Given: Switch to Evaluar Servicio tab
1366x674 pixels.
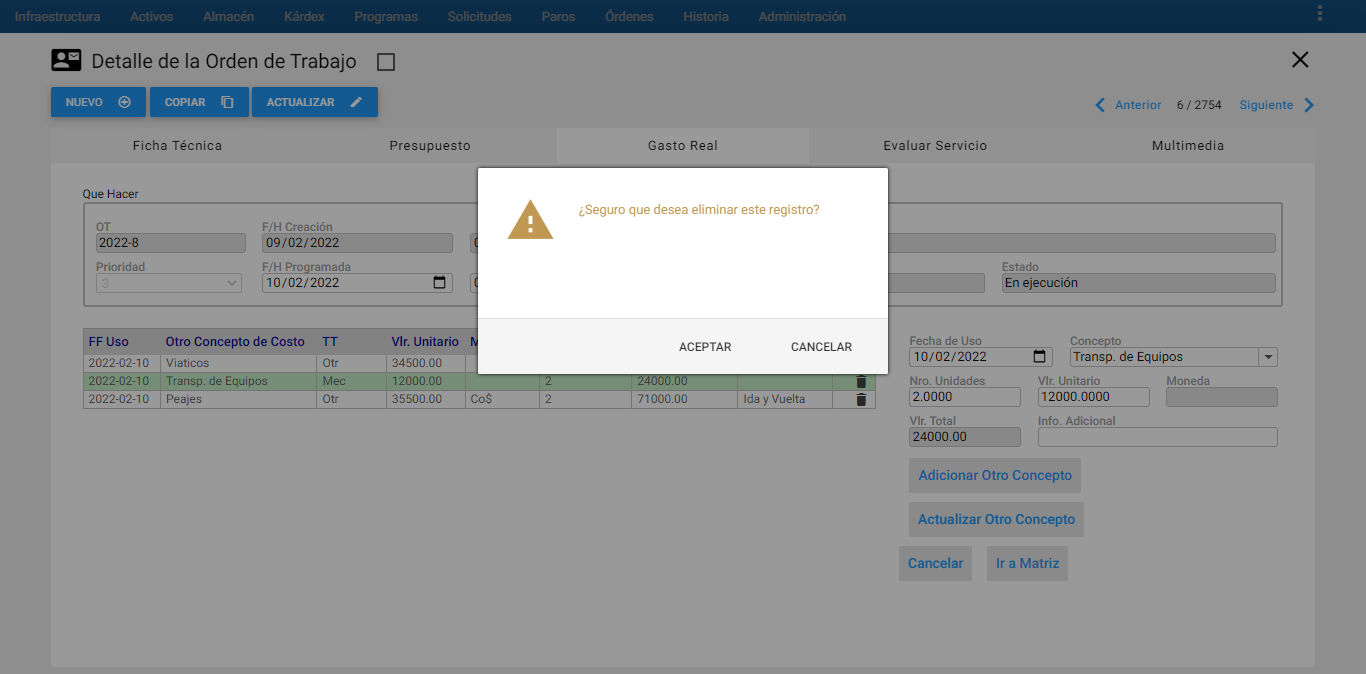Looking at the screenshot, I should (935, 145).
